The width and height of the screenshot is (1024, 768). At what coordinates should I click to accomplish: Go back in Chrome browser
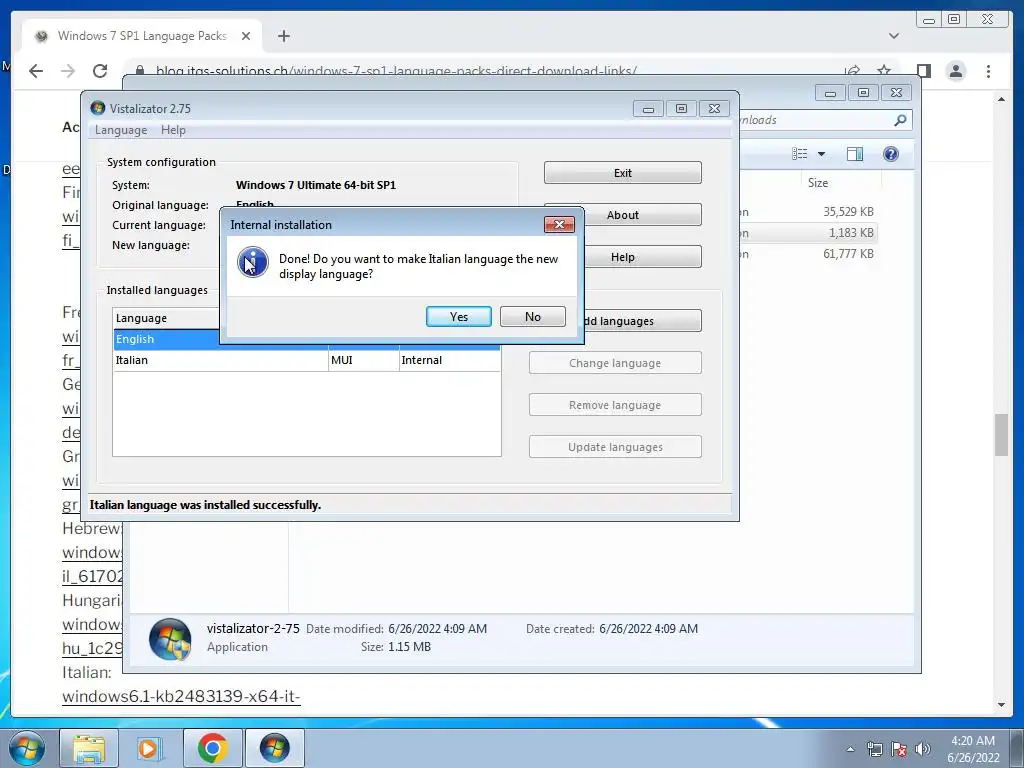point(36,71)
